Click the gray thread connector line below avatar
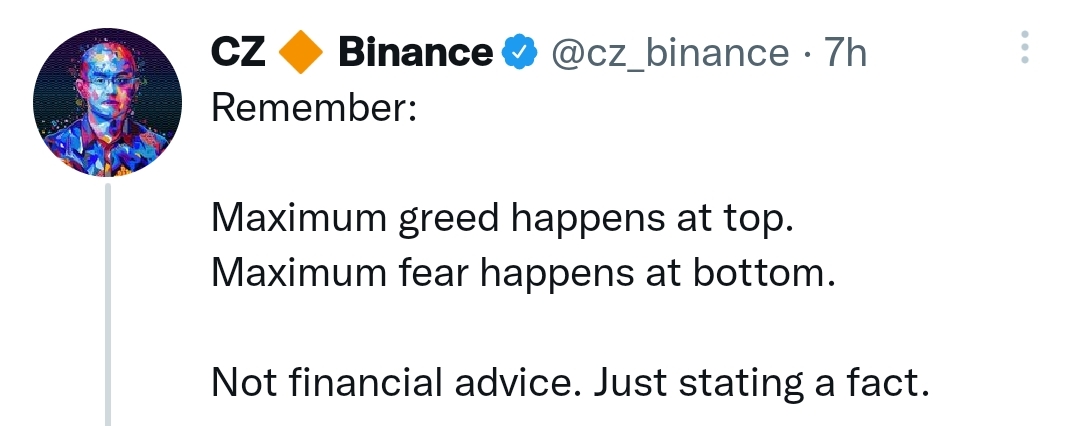This screenshot has height=426, width=1080. click(108, 305)
